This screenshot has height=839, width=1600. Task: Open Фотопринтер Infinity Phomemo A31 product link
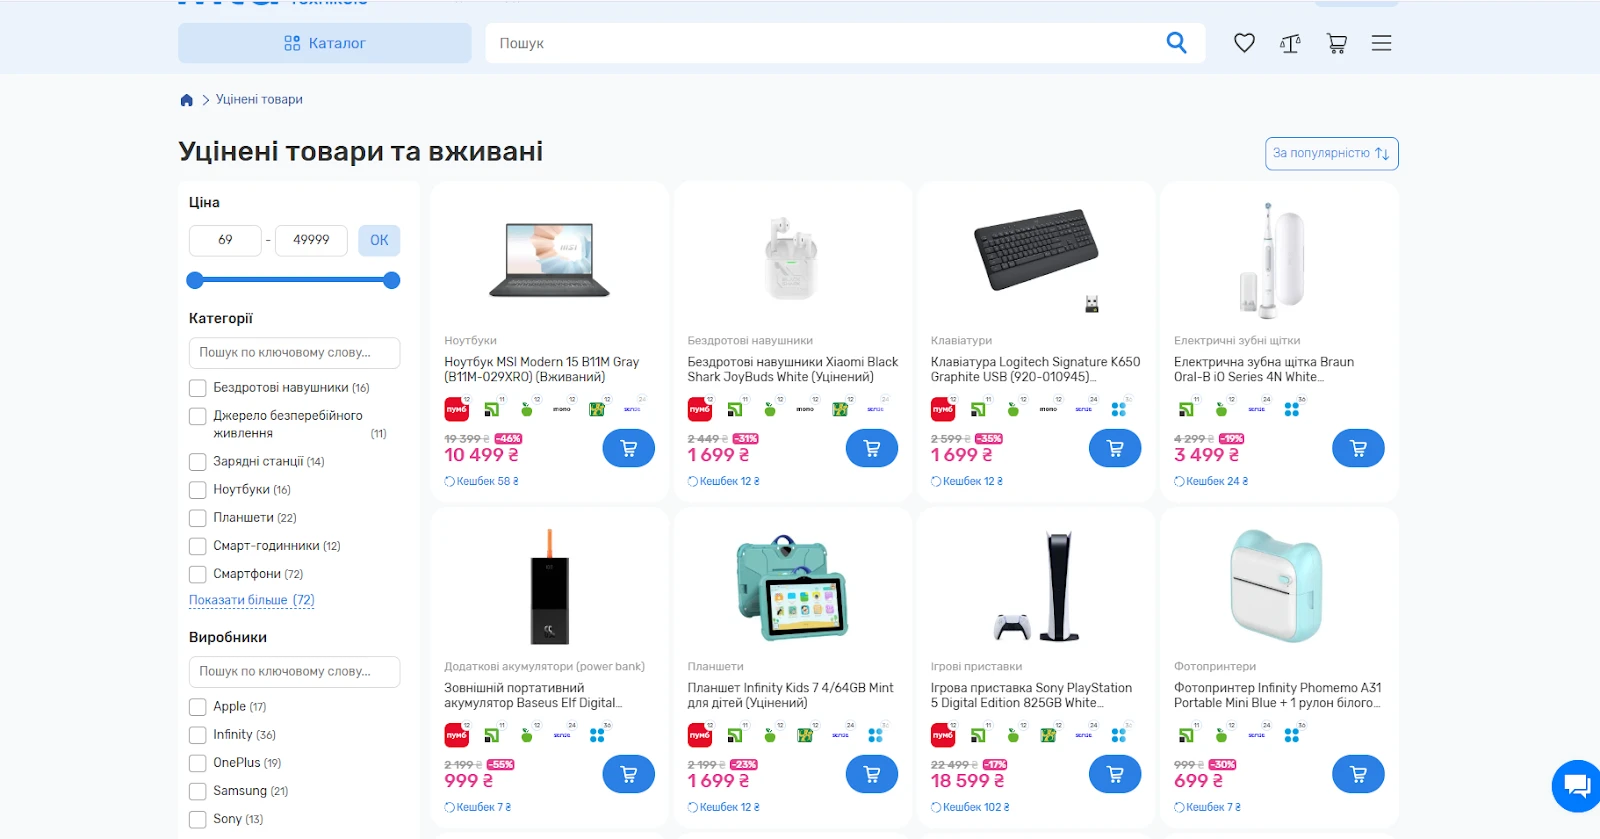pyautogui.click(x=1277, y=695)
